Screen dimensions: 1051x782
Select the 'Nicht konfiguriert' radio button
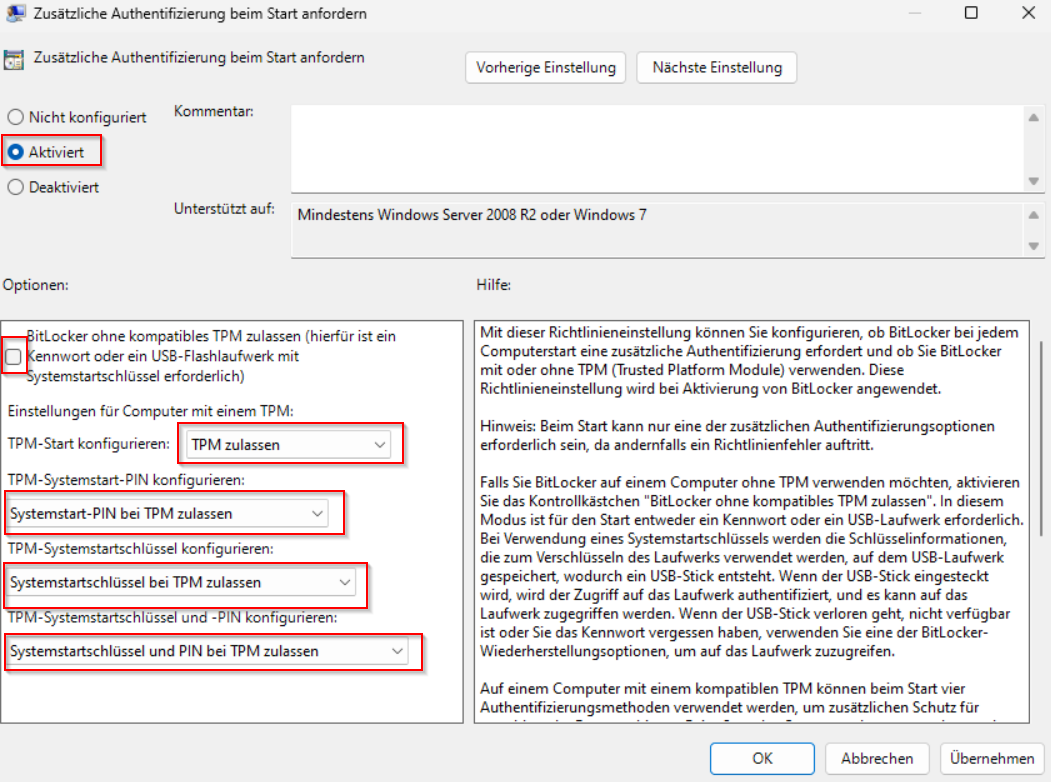(x=15, y=117)
